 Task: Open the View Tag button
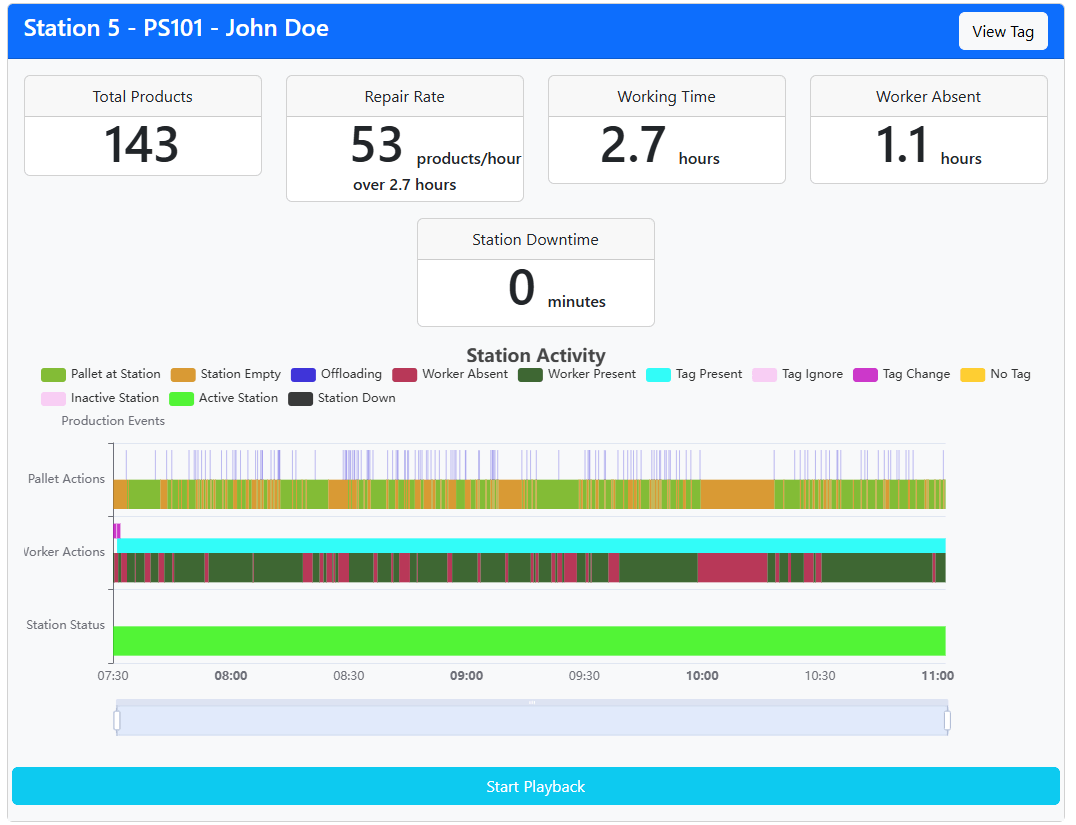pos(1003,32)
